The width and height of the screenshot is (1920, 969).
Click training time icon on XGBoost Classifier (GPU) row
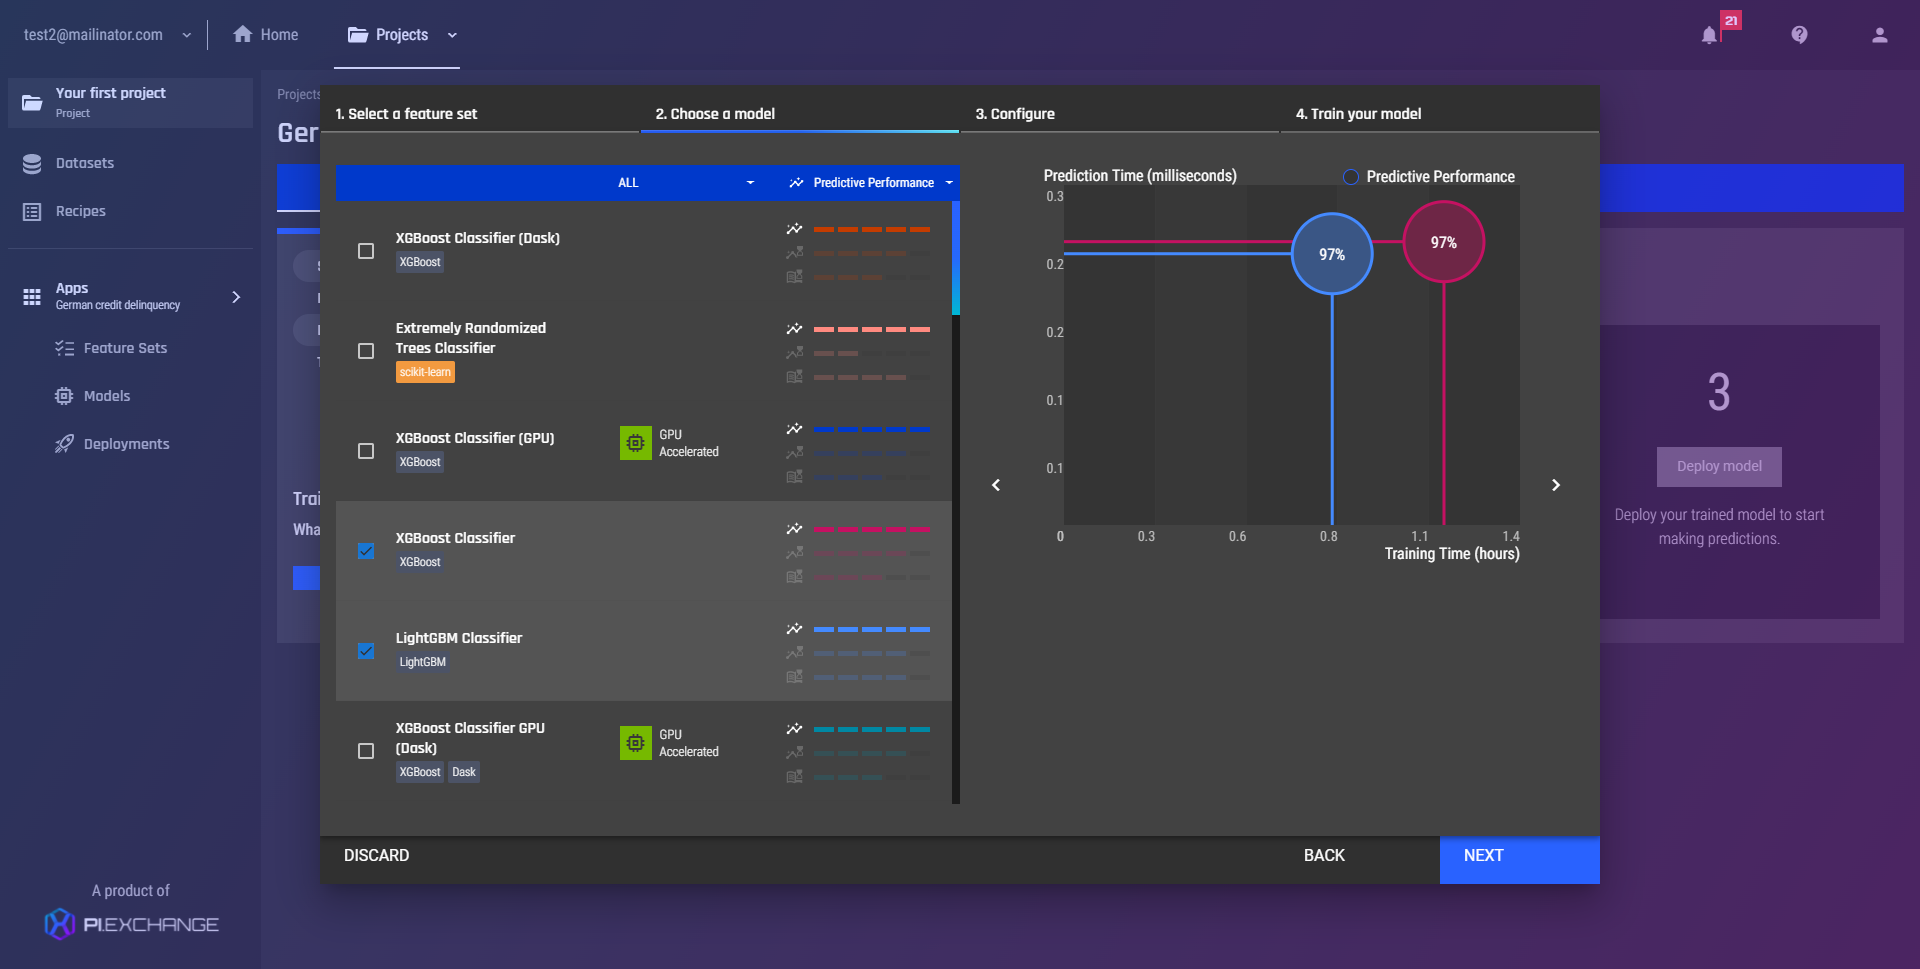click(794, 453)
